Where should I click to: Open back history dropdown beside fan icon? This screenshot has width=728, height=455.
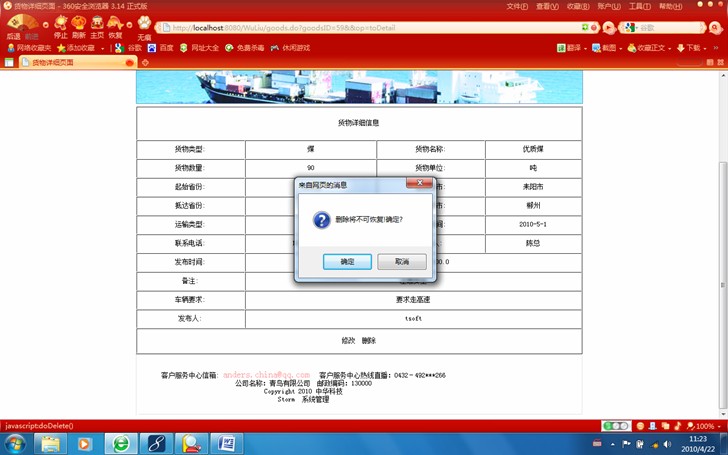[x=46, y=25]
